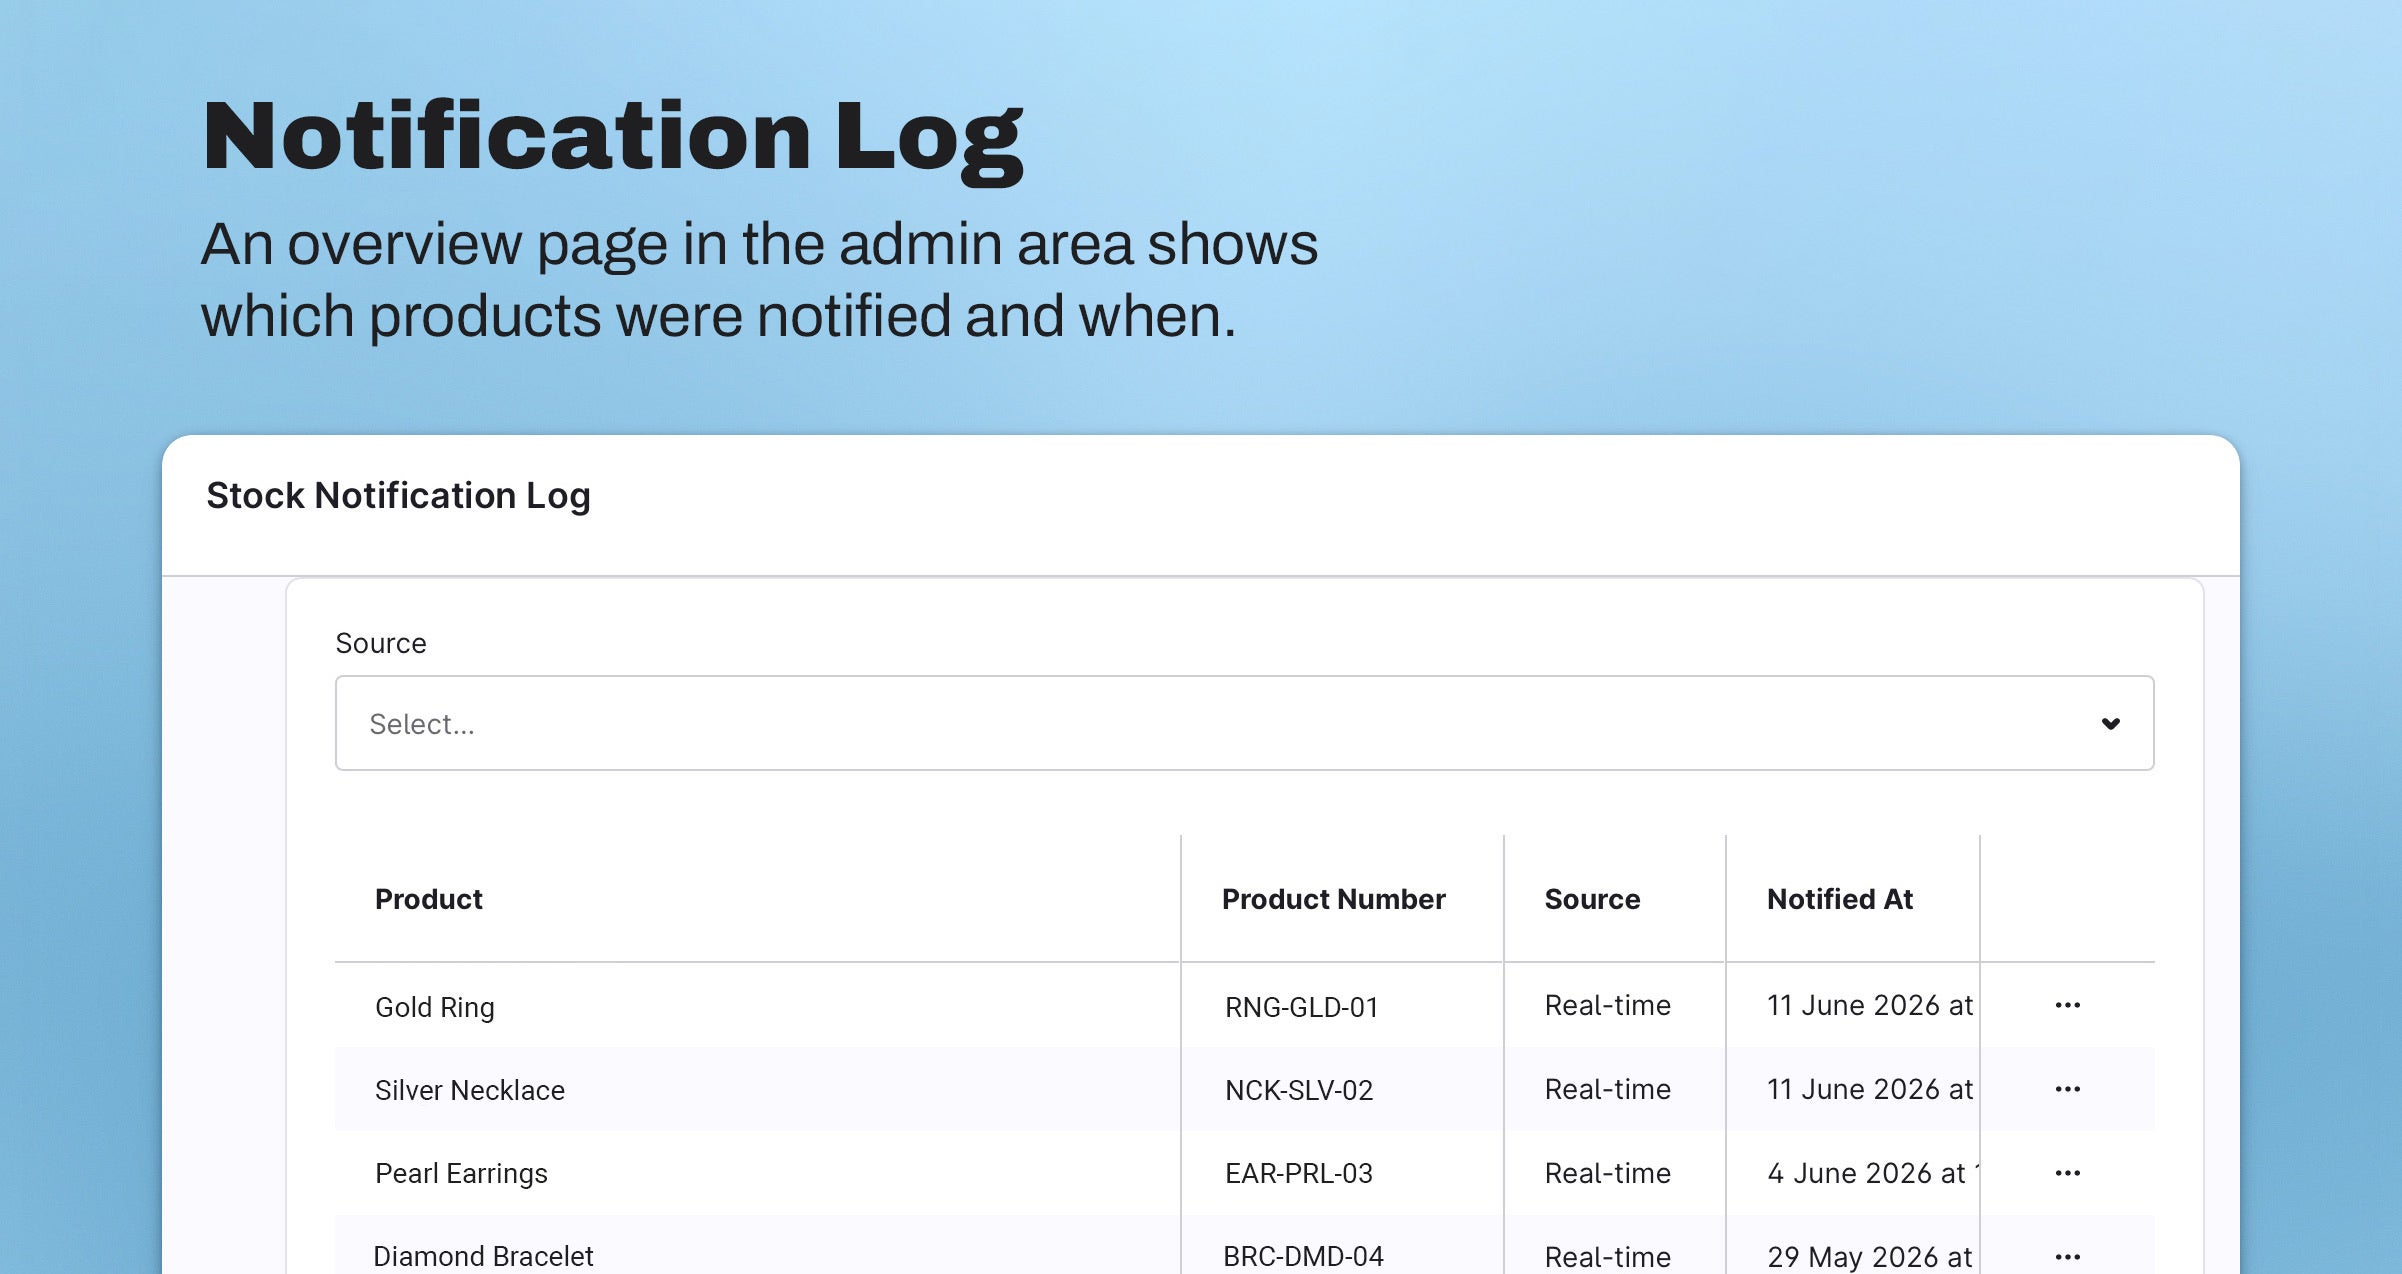Click the 4 June 2026 notified date

pos(1872,1173)
